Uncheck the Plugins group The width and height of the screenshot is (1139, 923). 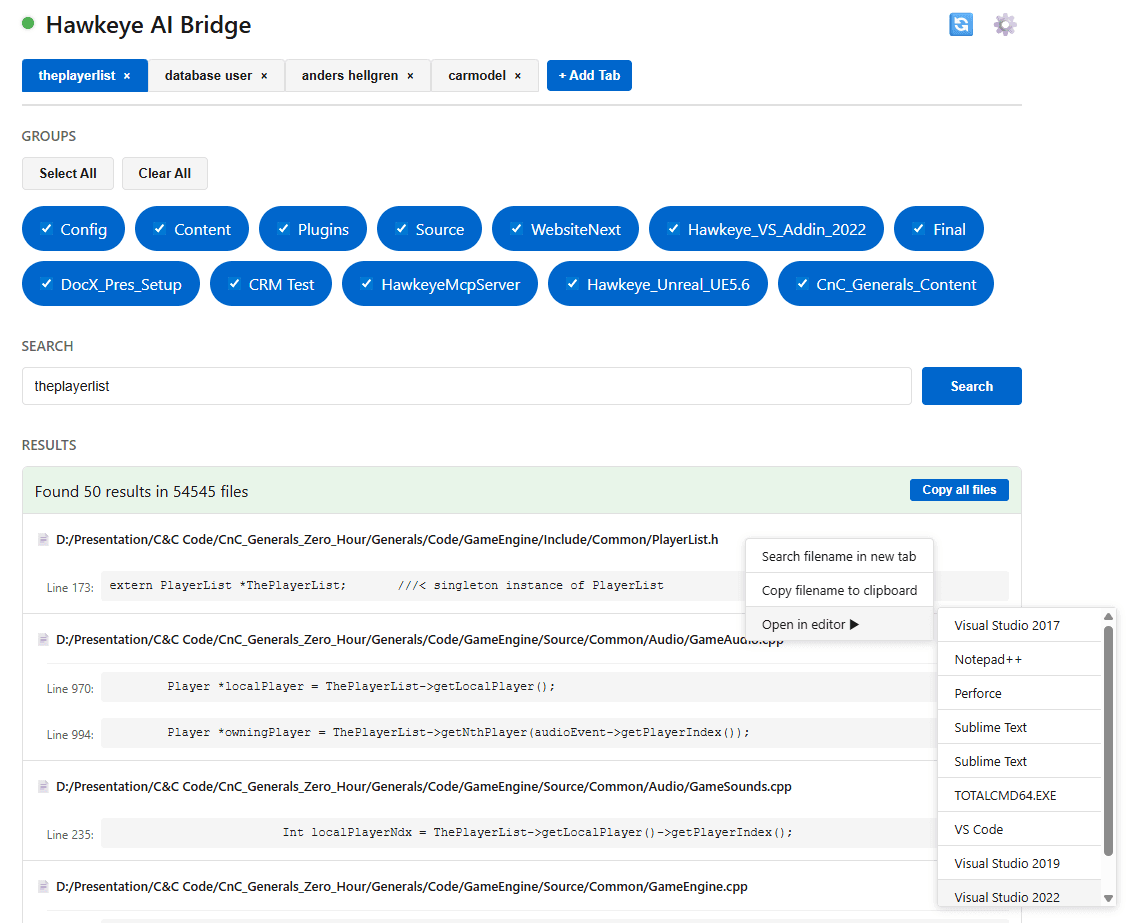(284, 229)
